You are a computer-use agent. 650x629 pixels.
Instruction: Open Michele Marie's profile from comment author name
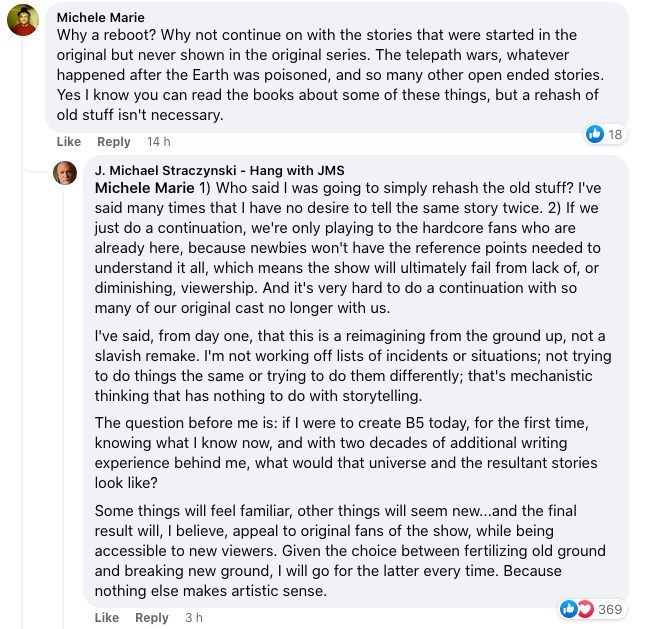tap(101, 17)
